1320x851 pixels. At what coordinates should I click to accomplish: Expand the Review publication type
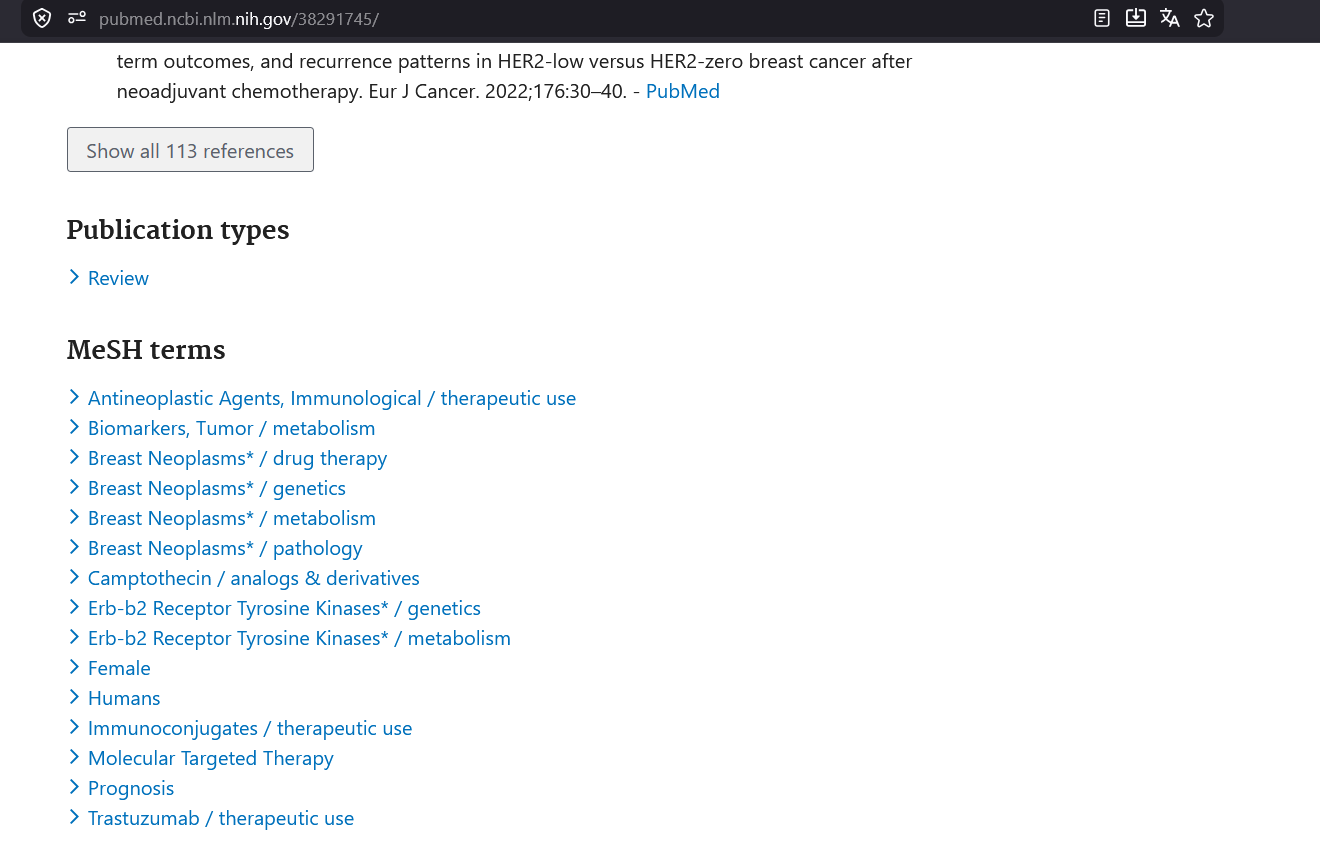pos(118,278)
